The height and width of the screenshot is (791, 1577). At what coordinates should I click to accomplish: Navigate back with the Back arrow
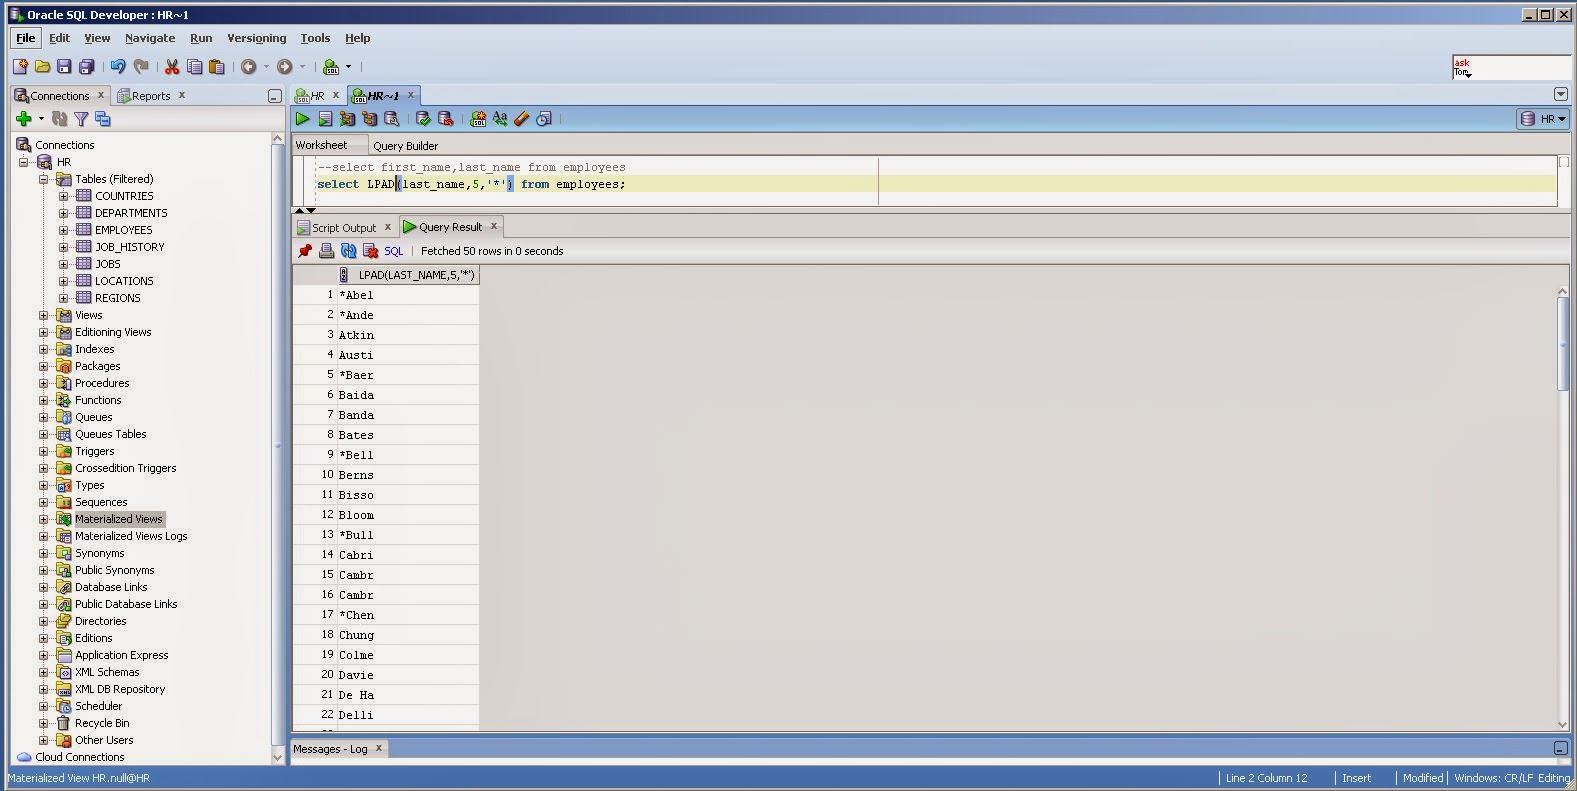pyautogui.click(x=249, y=67)
